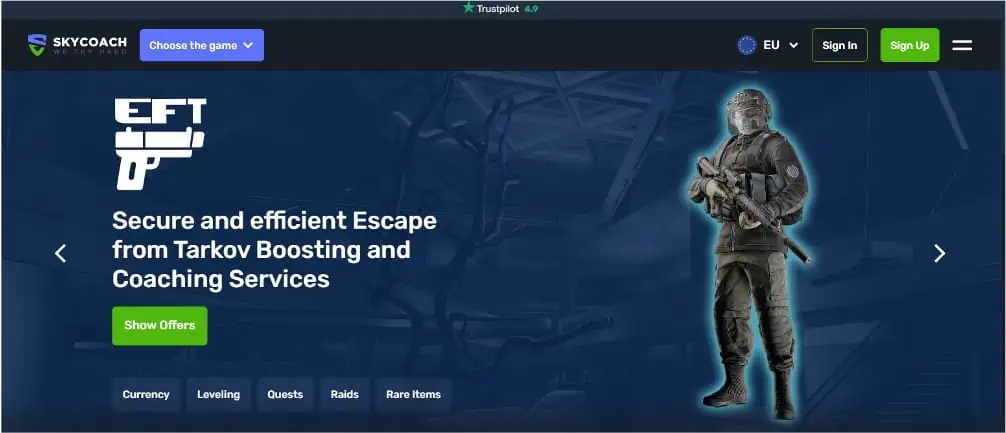
Task: Open the EU region selector
Action: click(x=768, y=45)
